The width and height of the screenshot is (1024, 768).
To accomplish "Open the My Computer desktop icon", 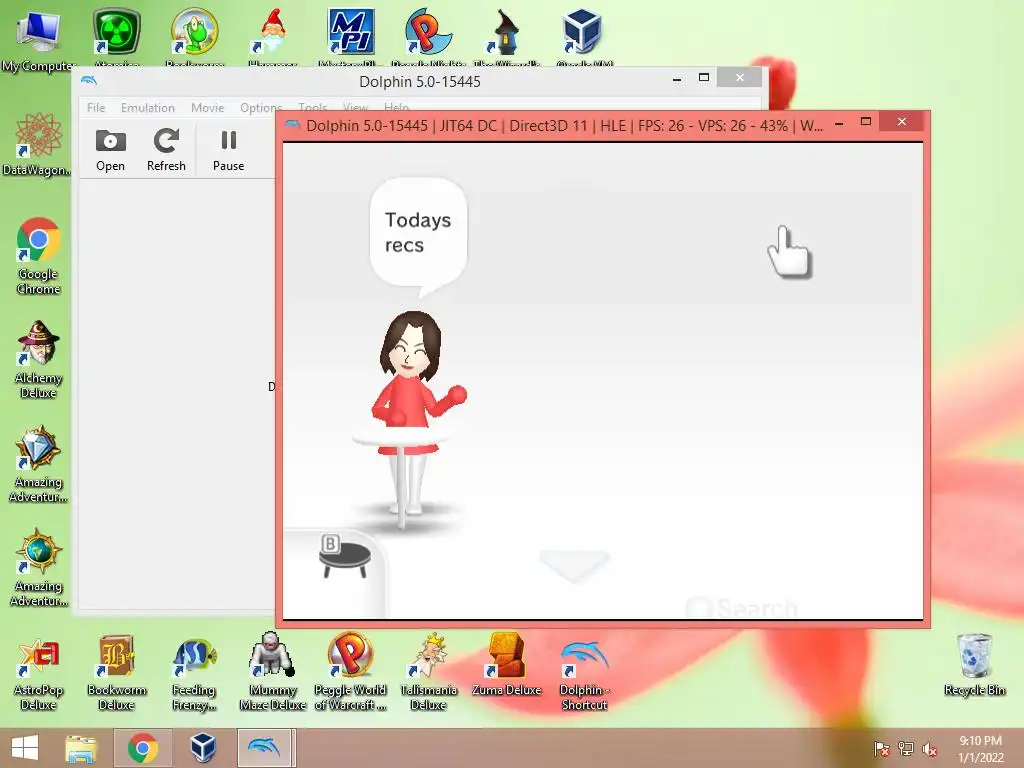I will 38,39.
